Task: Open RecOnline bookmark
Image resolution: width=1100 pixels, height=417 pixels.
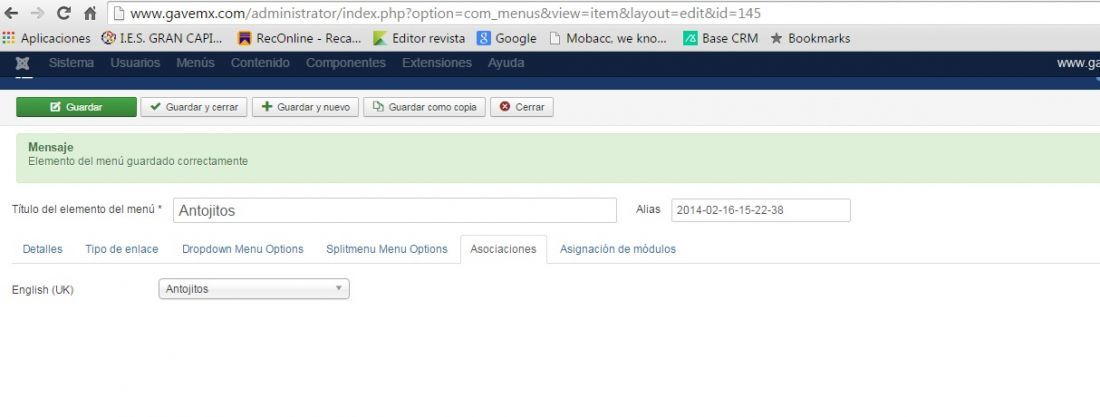Action: click(x=300, y=39)
